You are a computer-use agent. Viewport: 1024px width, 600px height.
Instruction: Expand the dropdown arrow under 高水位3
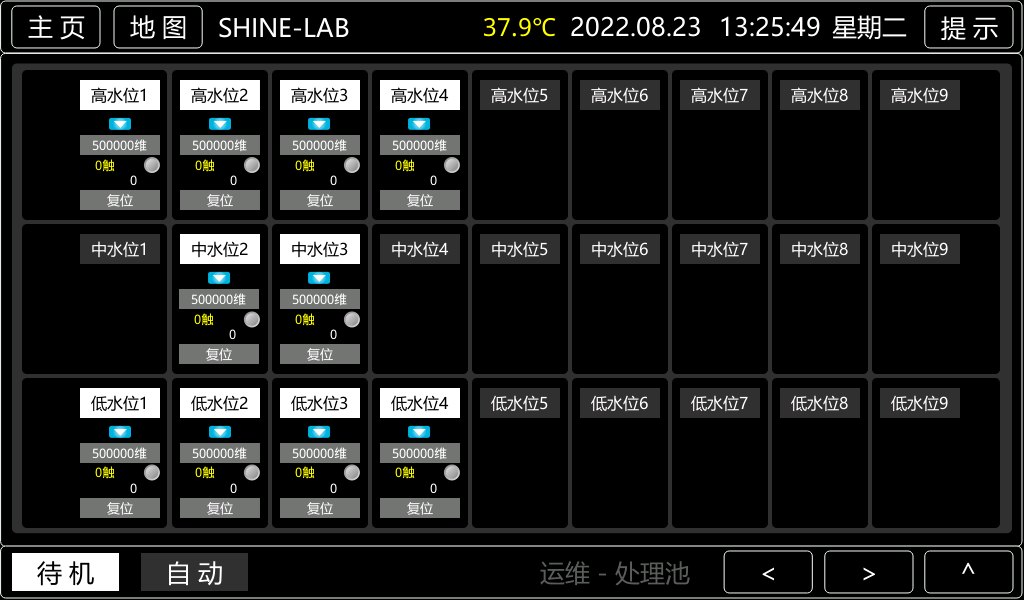319,124
